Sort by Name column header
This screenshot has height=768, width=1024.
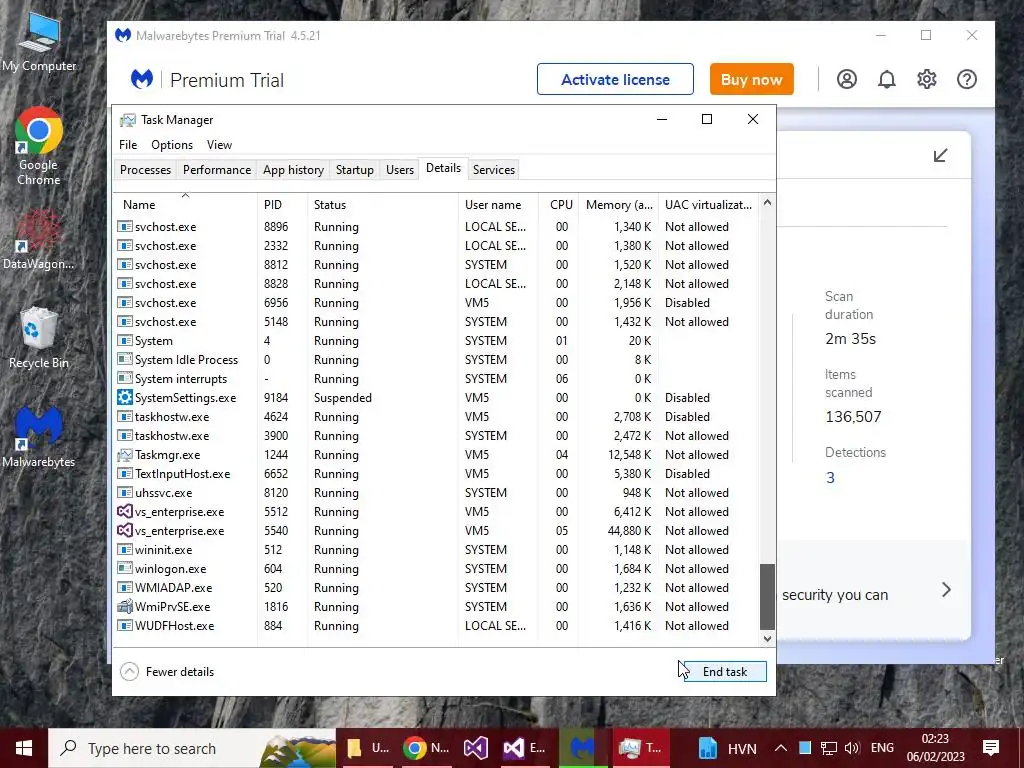tap(185, 204)
